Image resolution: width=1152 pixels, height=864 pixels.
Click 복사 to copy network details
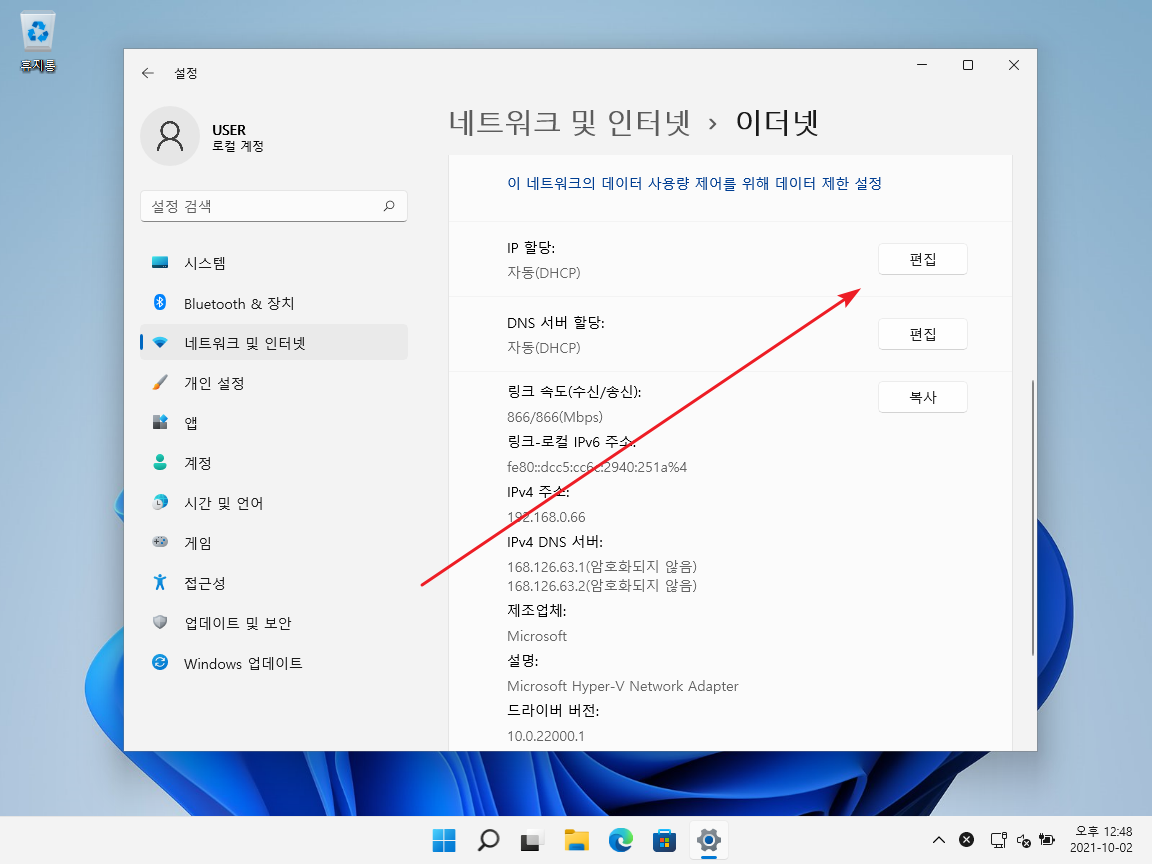pyautogui.click(x=922, y=396)
